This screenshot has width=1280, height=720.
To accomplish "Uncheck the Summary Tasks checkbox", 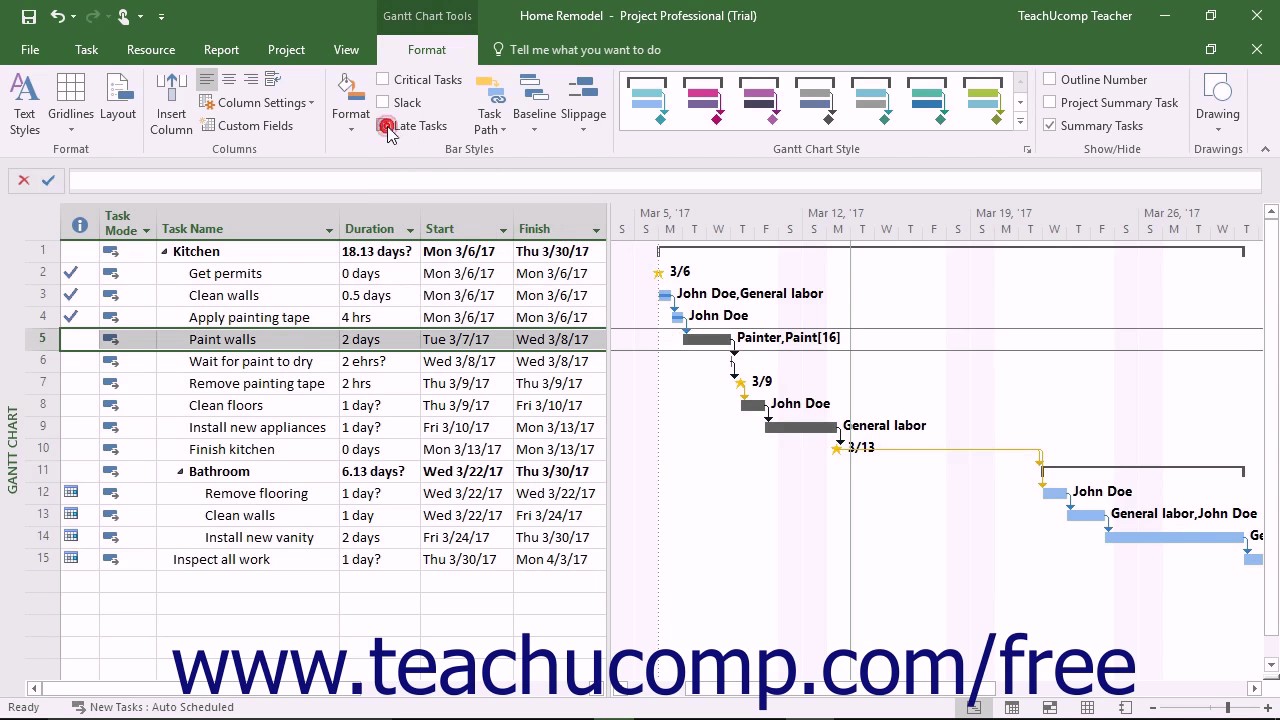I will [x=1049, y=125].
